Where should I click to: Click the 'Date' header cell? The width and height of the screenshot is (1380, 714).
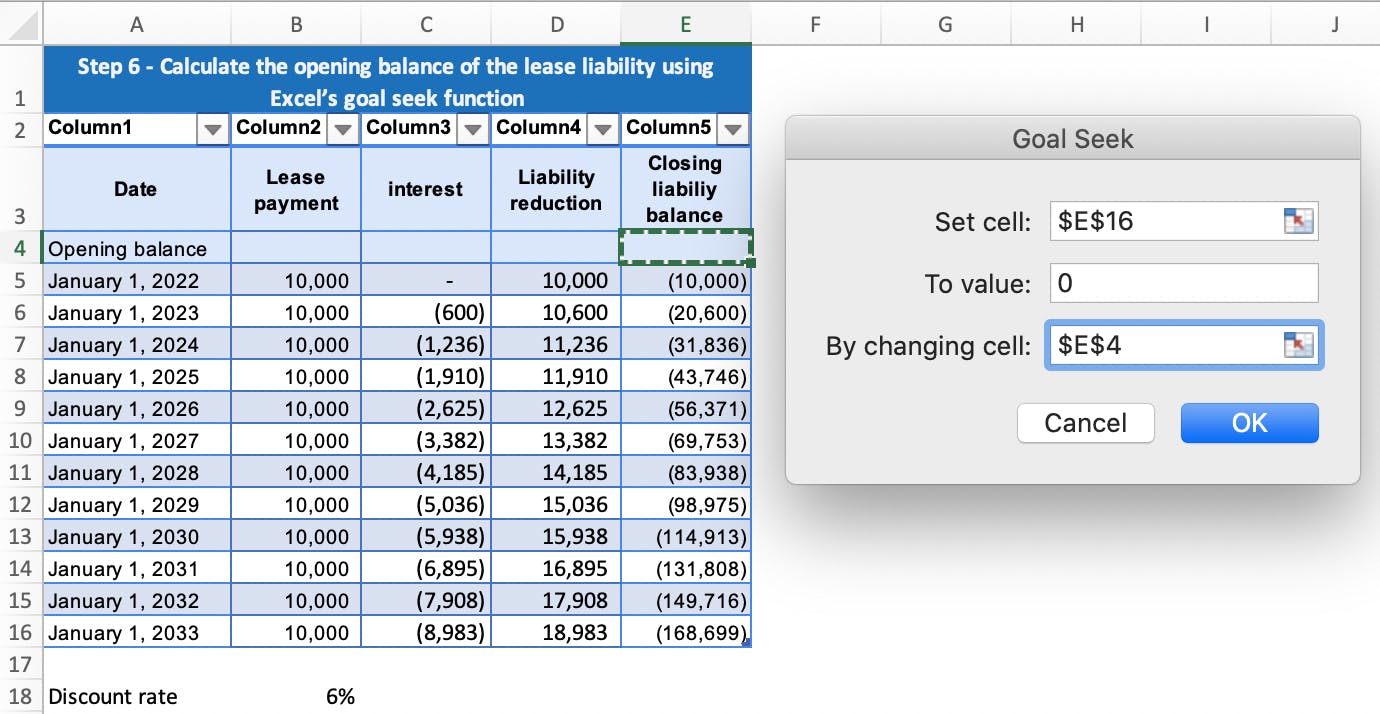(x=136, y=189)
